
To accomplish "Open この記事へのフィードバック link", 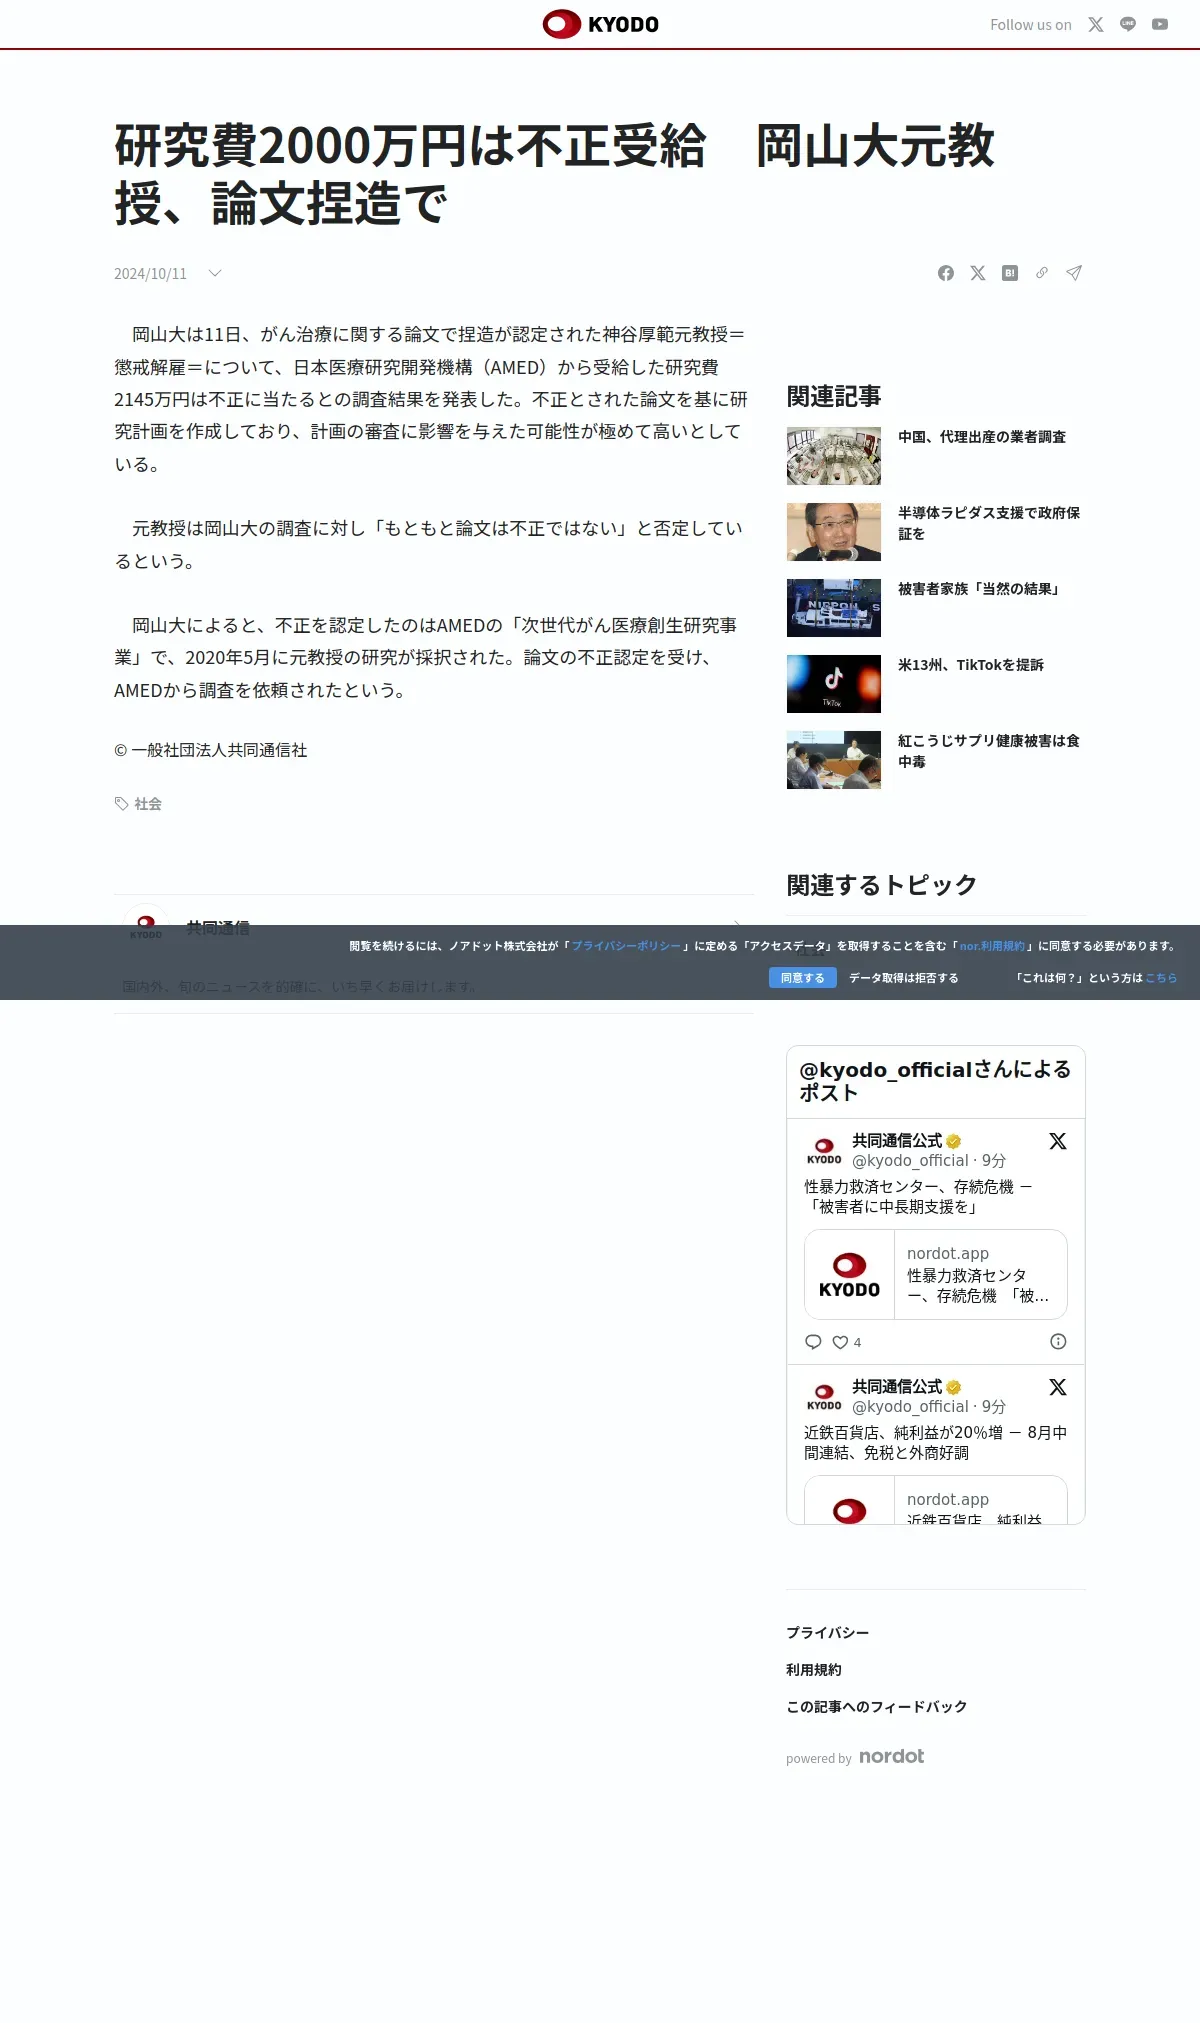I will click(876, 1707).
